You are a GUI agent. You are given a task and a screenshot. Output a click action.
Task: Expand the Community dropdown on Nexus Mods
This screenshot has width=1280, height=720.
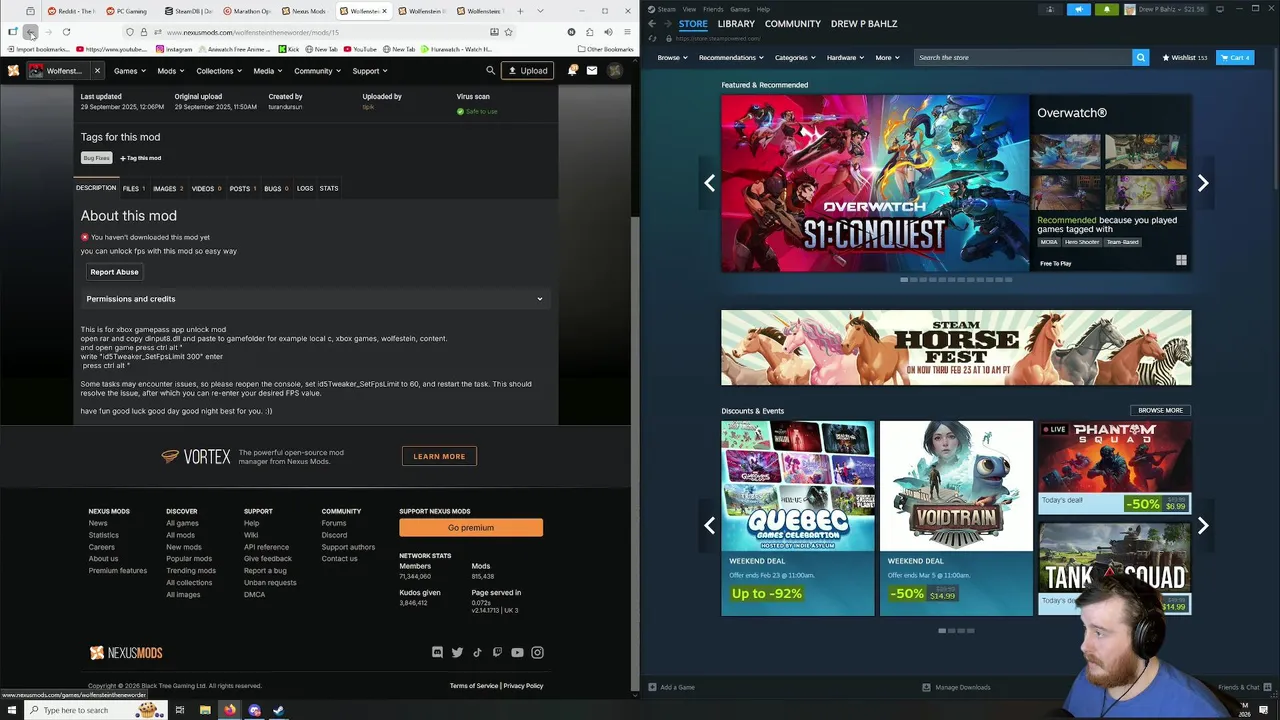316,71
